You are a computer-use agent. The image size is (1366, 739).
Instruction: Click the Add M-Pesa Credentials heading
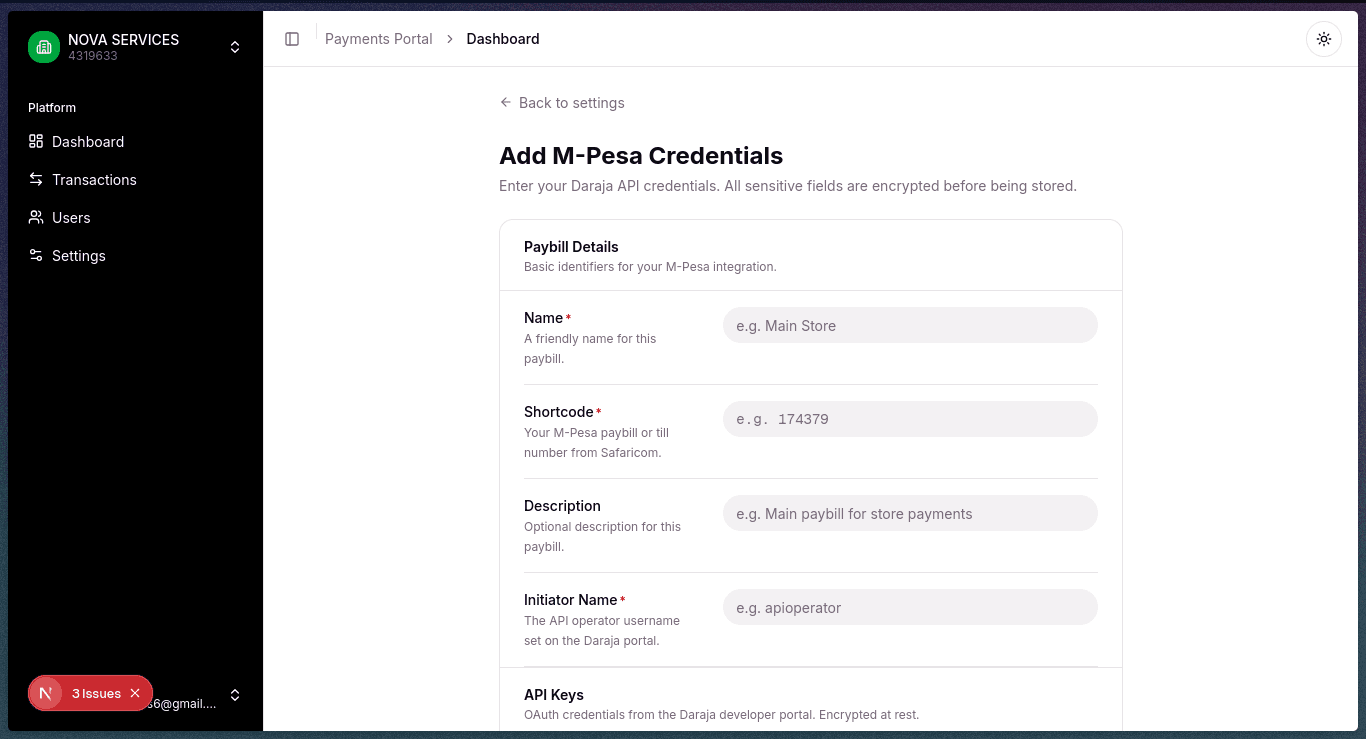tap(641, 156)
